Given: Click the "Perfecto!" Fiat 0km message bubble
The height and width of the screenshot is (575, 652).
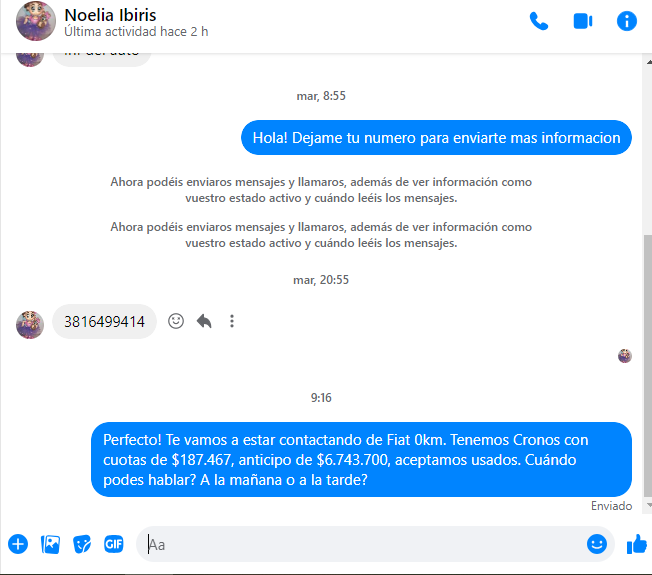Looking at the screenshot, I should click(x=361, y=460).
